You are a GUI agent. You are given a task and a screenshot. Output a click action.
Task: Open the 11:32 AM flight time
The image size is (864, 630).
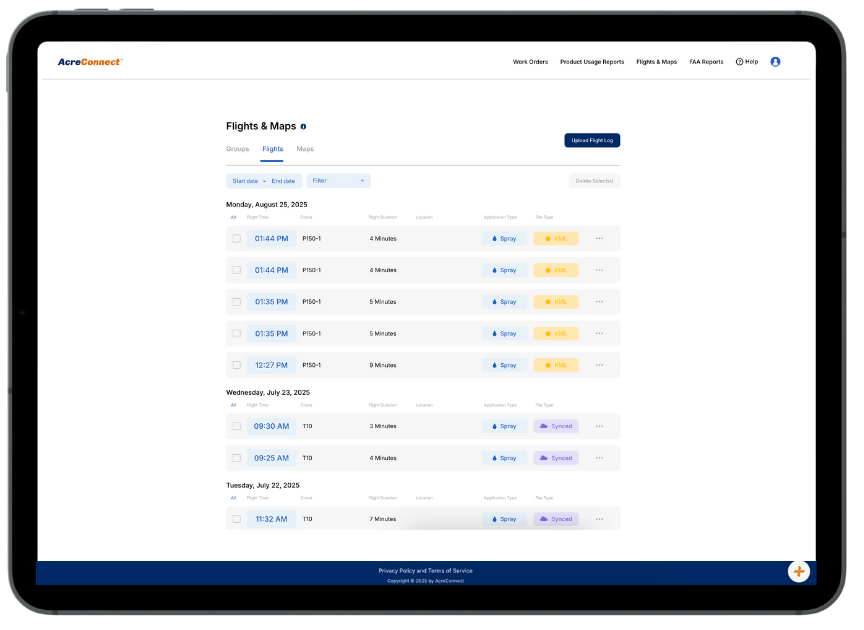tap(271, 519)
